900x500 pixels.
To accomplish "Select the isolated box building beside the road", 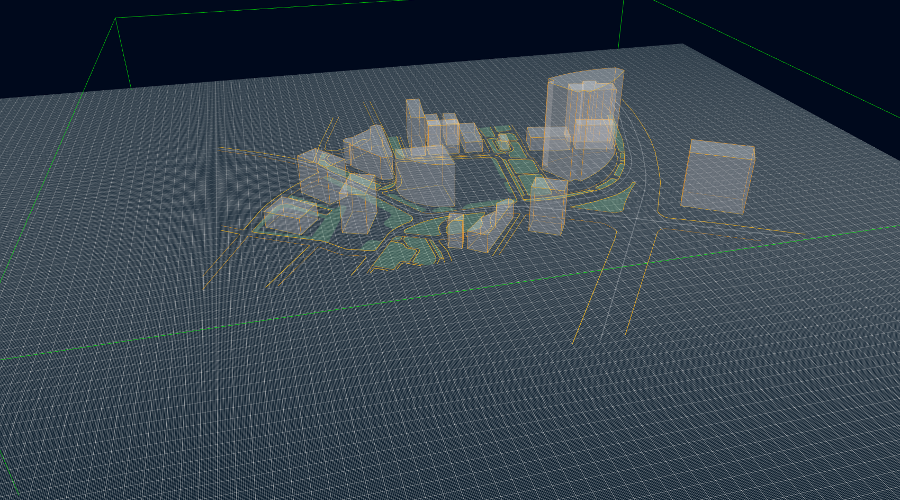I will (x=717, y=177).
